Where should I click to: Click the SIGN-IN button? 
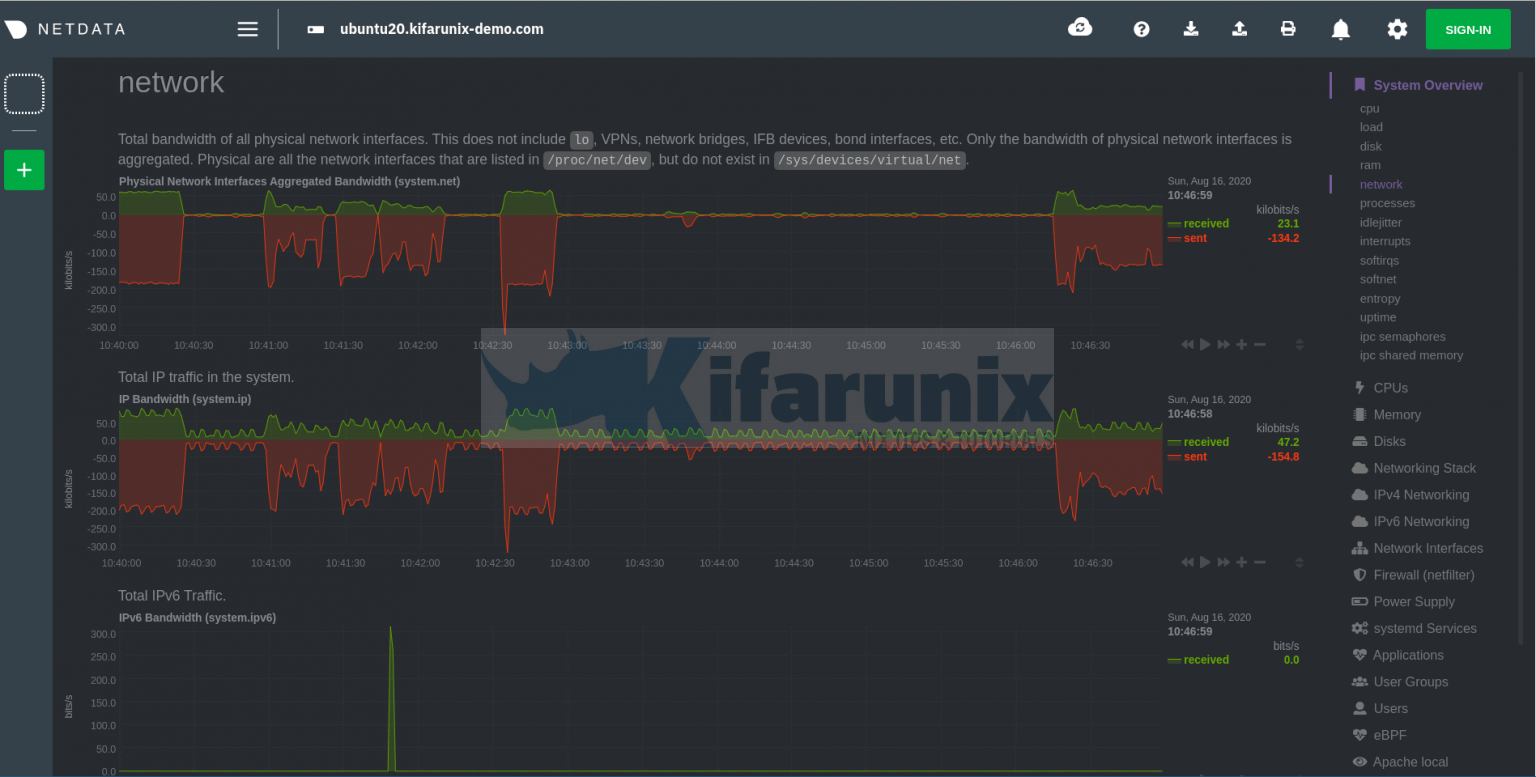coord(1468,29)
